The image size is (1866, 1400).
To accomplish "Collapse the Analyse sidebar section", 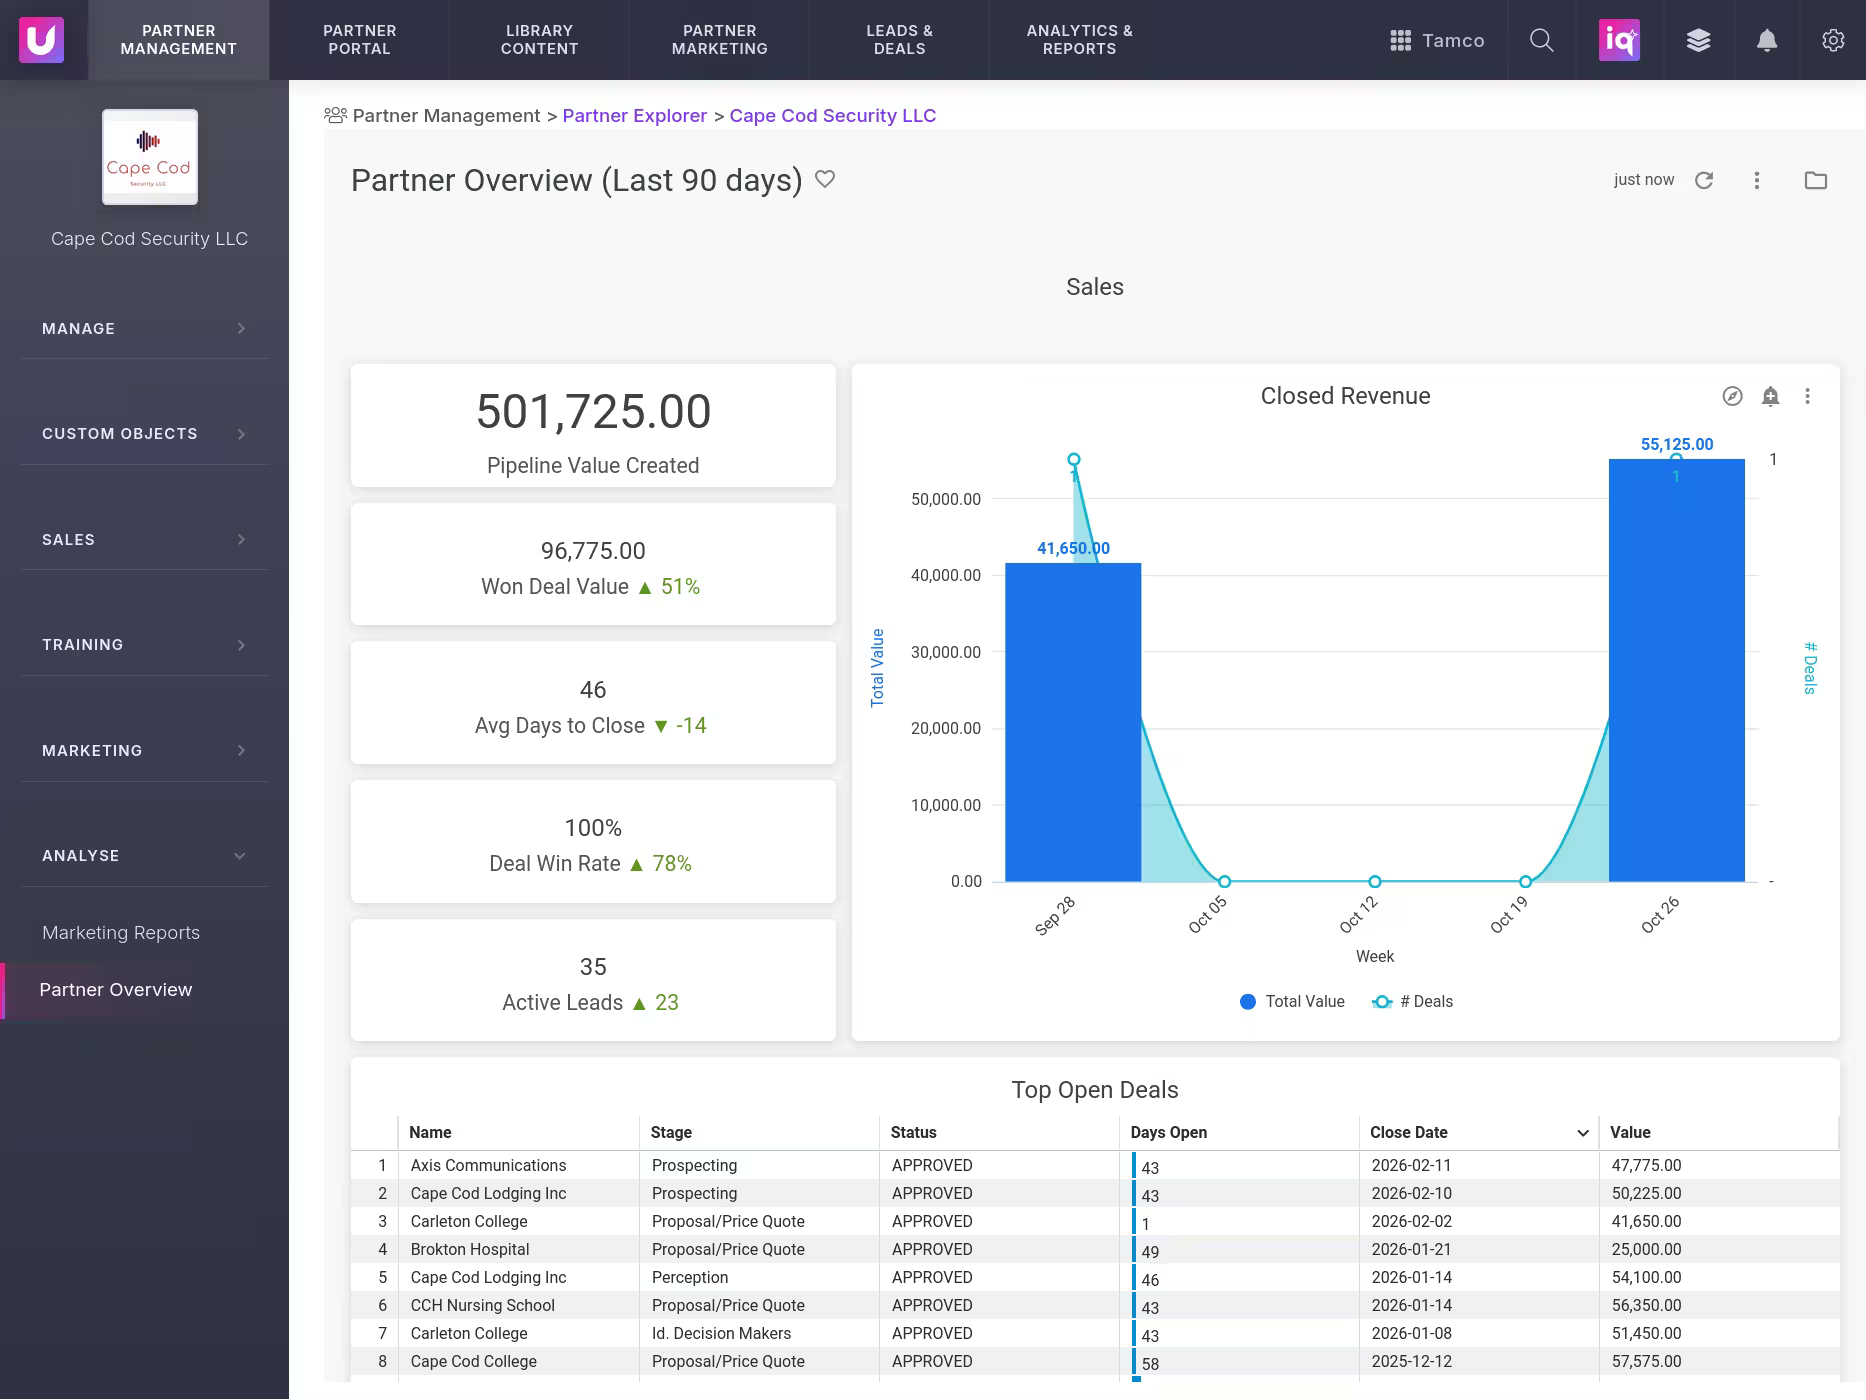I will pos(144,856).
